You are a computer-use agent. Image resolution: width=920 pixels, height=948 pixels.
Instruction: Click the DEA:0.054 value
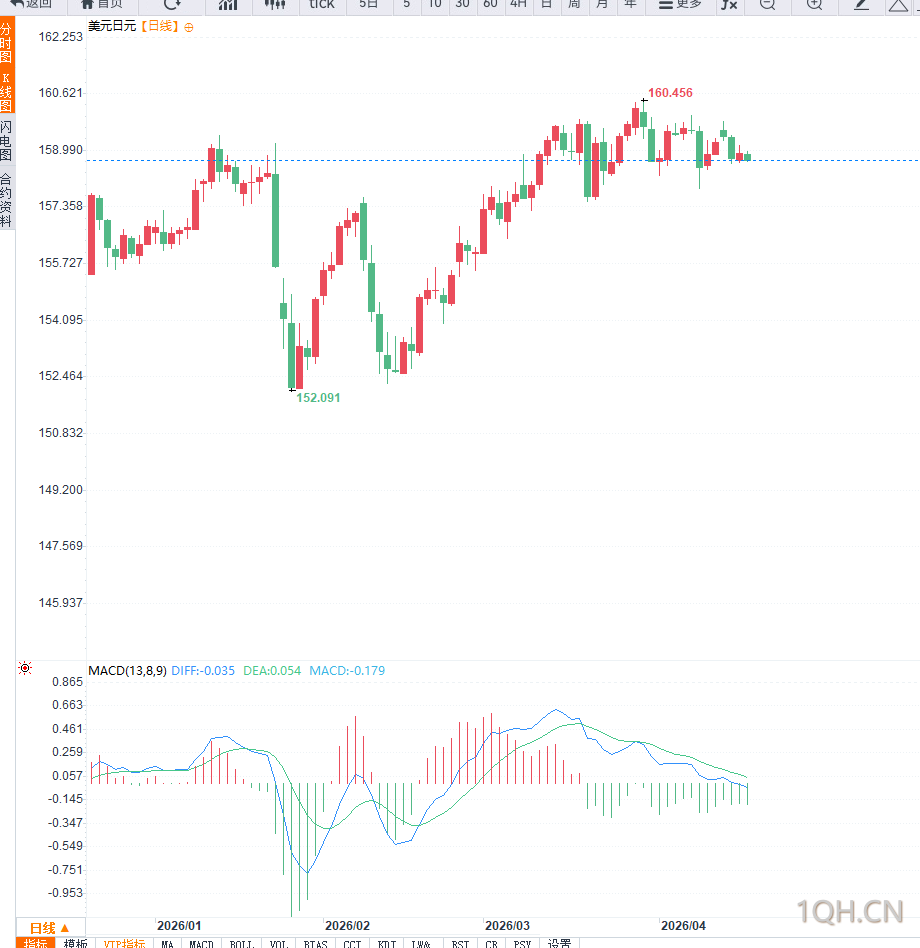(272, 670)
